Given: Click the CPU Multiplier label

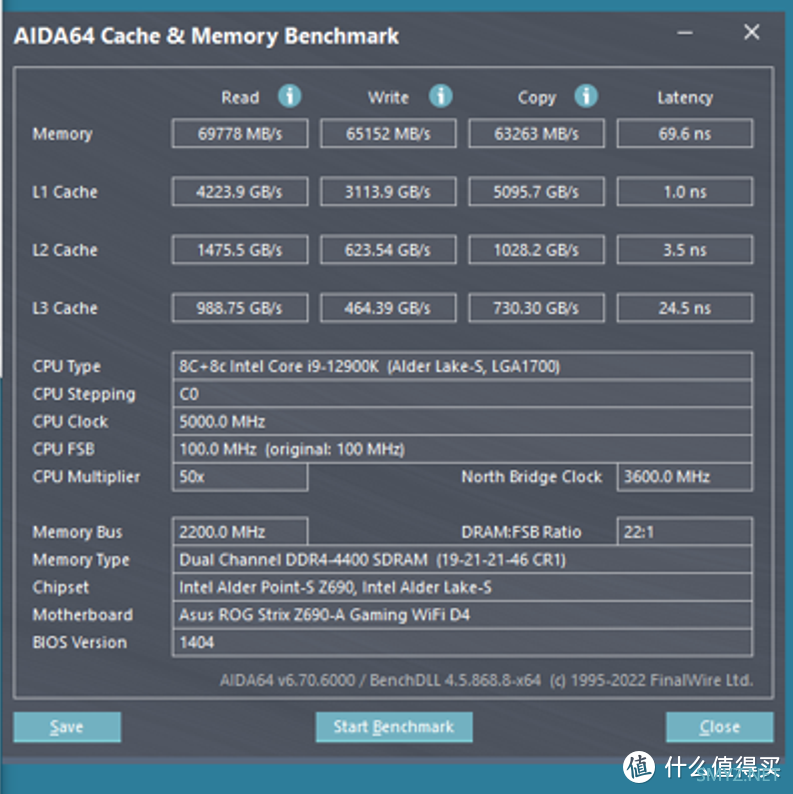Looking at the screenshot, I should (x=86, y=477).
